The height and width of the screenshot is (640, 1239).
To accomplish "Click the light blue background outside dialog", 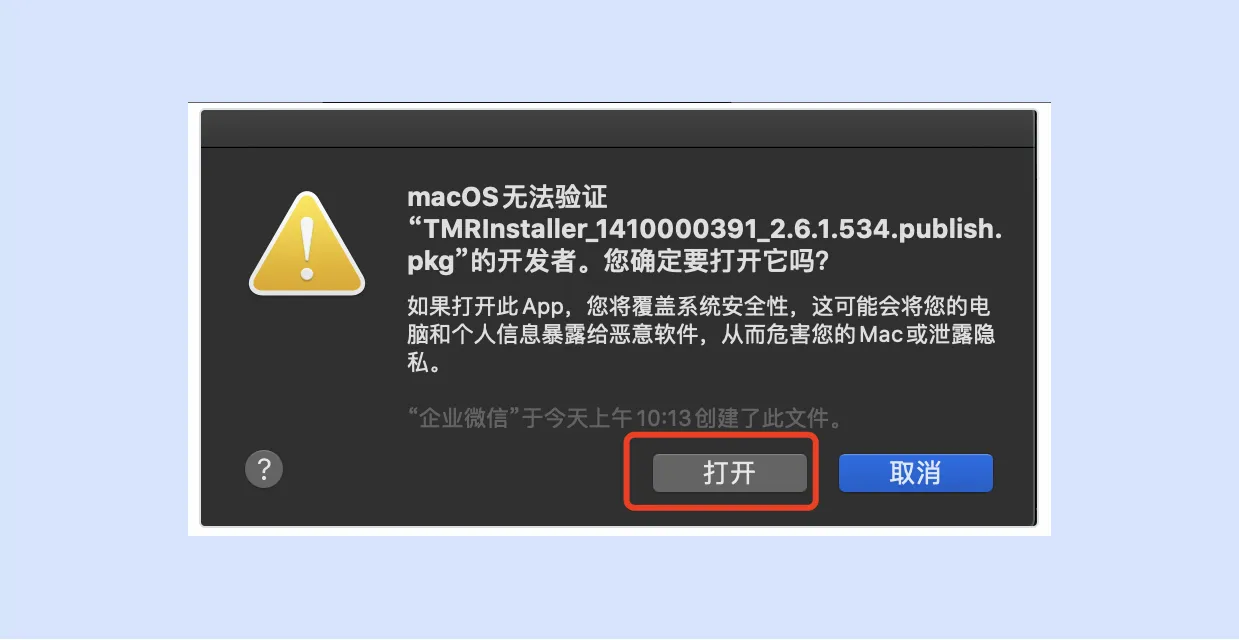I will pos(100,320).
